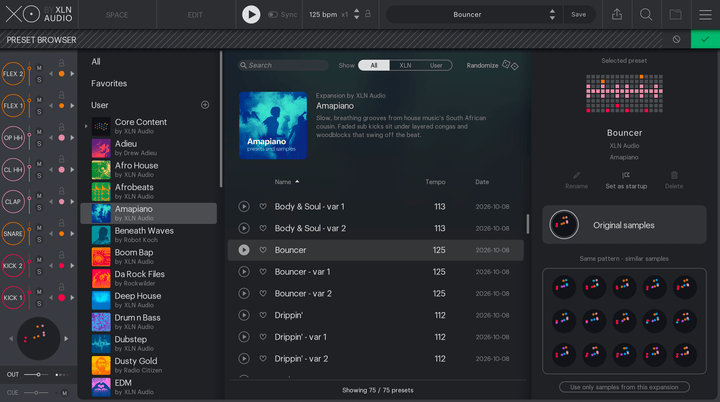Mute the CL HH channel
720x402 pixels.
[x=39, y=164]
